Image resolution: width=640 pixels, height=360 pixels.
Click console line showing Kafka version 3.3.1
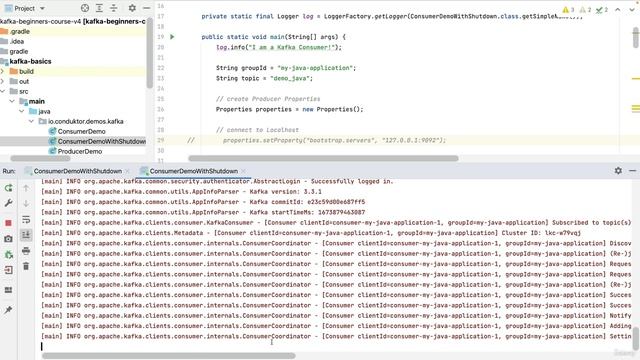181,191
